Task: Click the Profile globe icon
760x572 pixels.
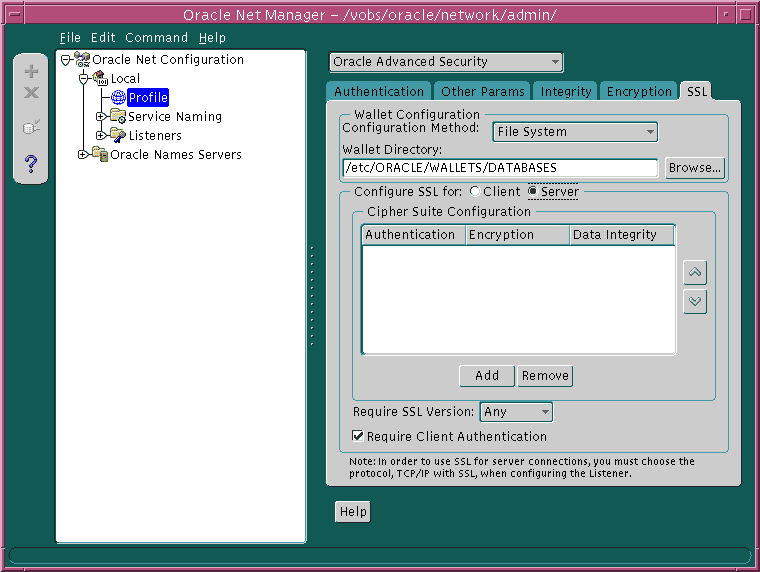Action: (118, 97)
